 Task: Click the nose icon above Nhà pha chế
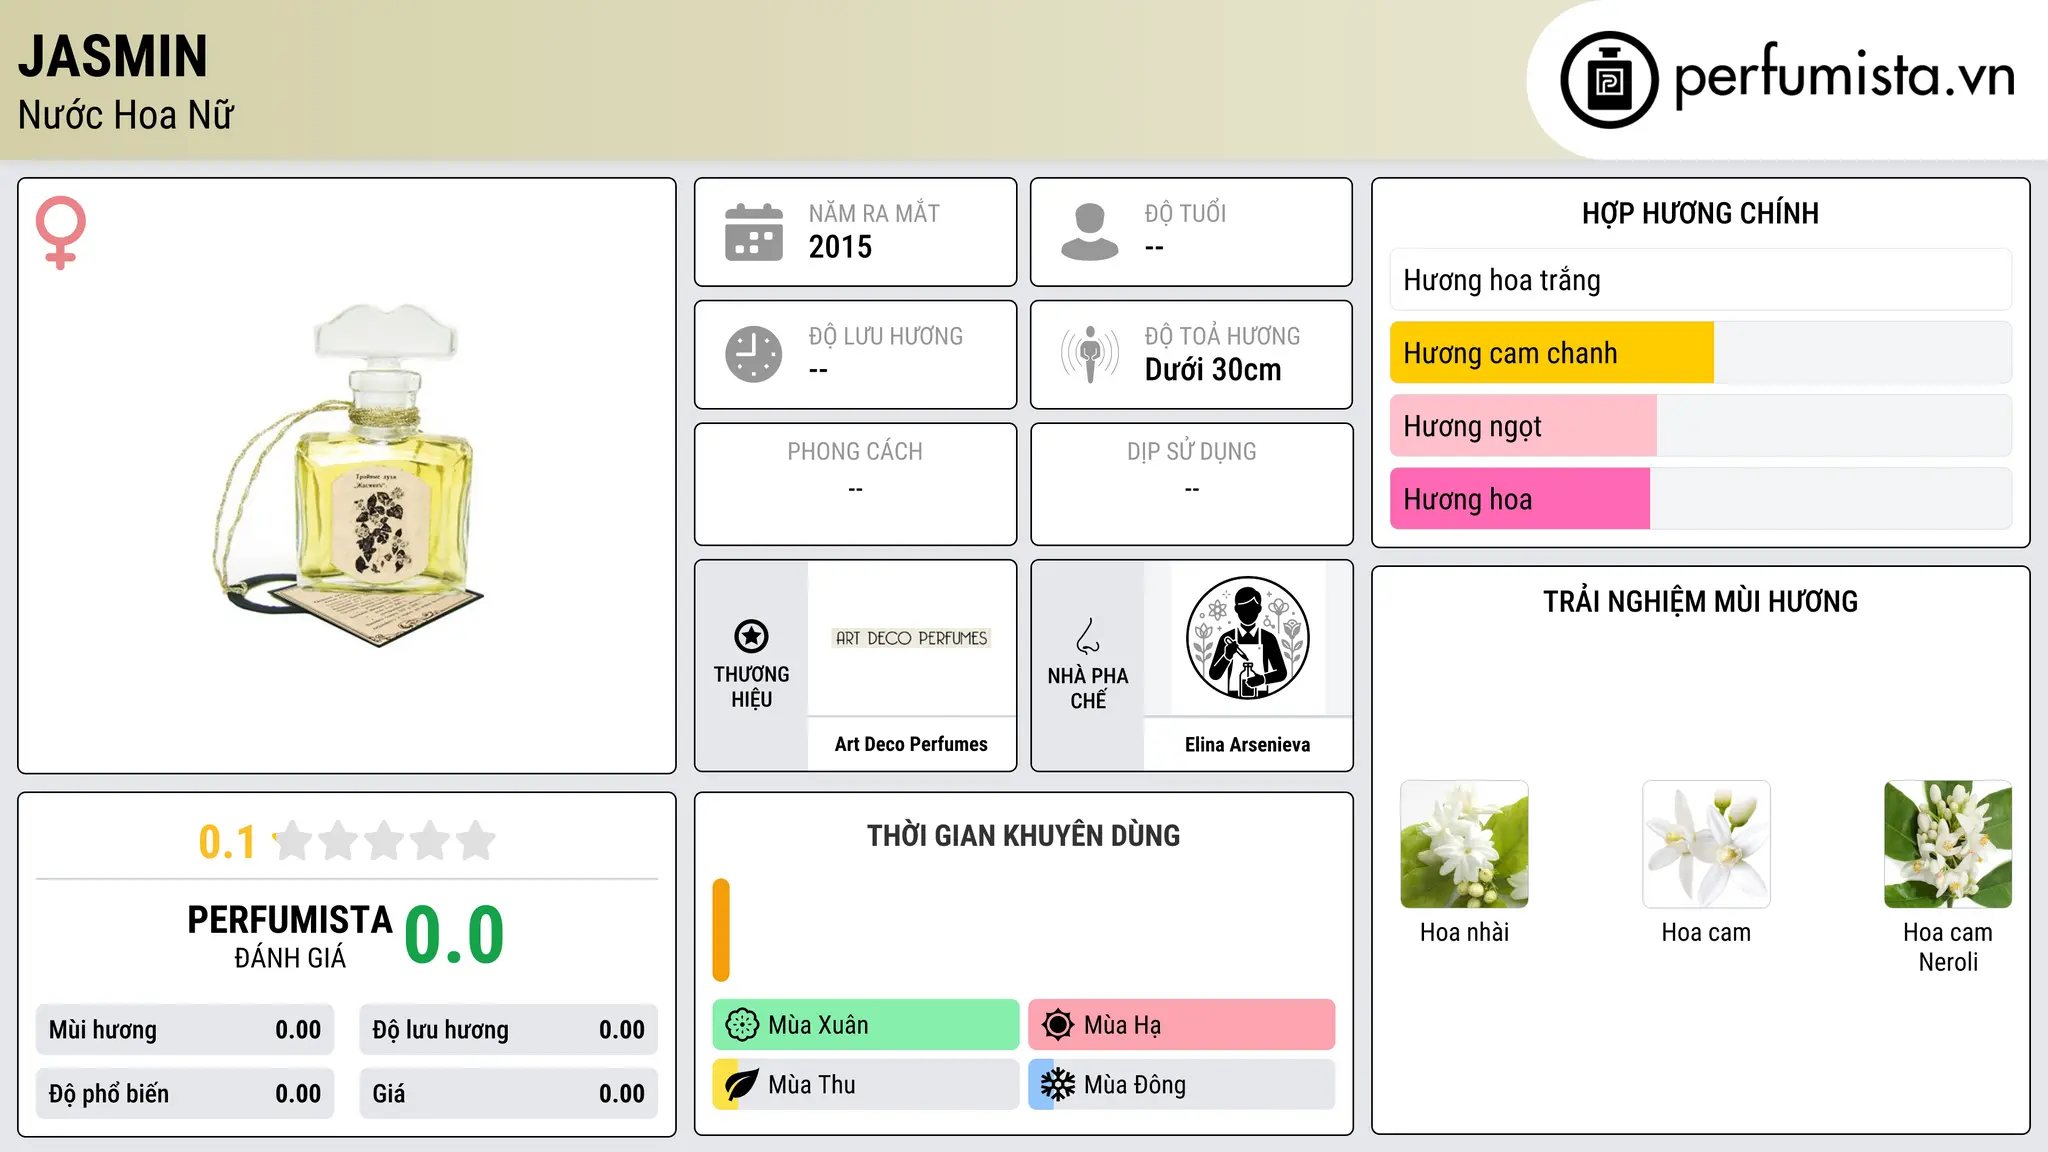1088,636
